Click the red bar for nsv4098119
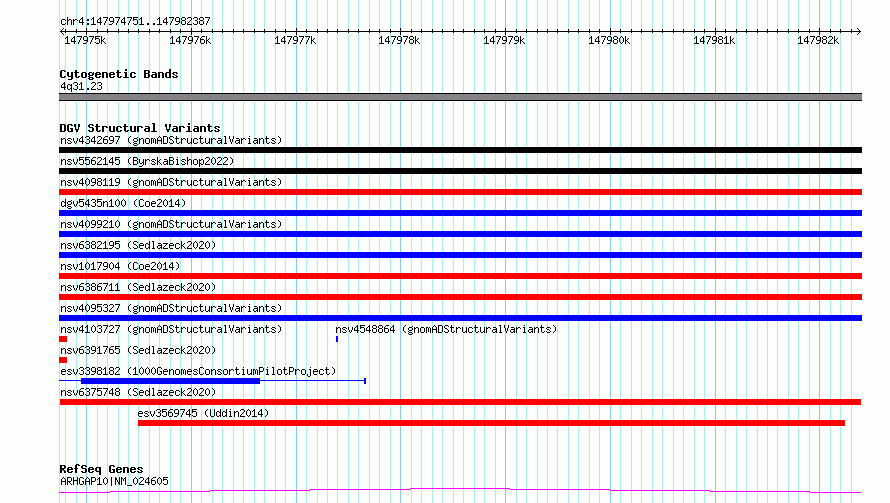 click(460, 192)
